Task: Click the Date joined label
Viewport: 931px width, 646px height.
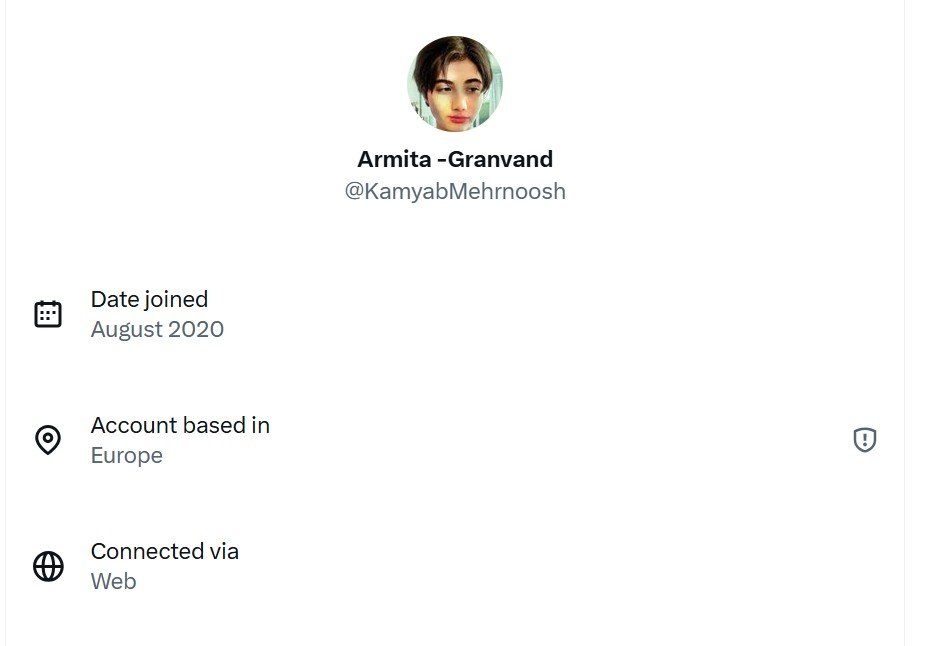Action: pyautogui.click(x=149, y=299)
